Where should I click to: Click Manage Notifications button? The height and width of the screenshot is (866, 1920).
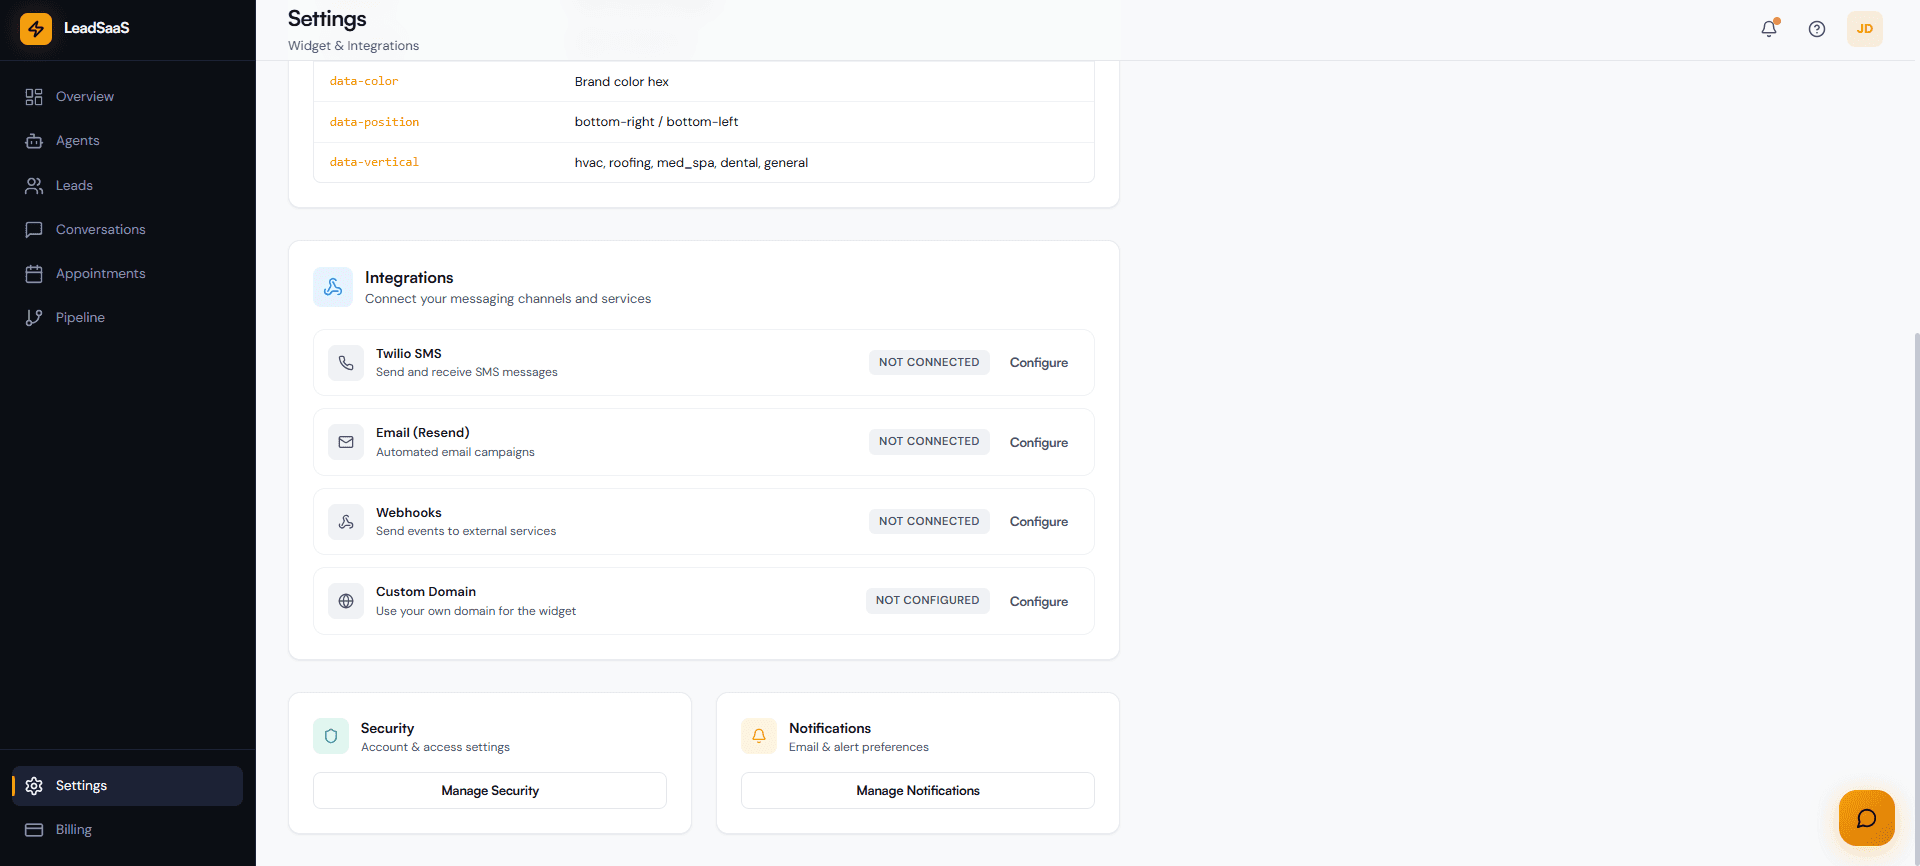pos(918,790)
